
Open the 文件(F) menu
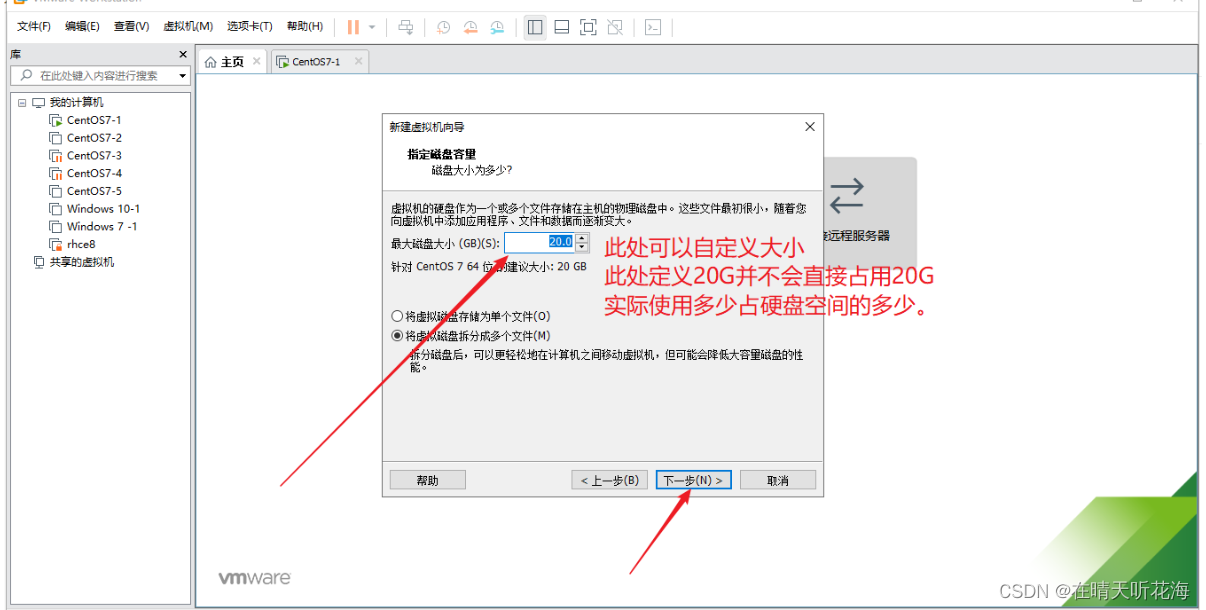point(34,26)
